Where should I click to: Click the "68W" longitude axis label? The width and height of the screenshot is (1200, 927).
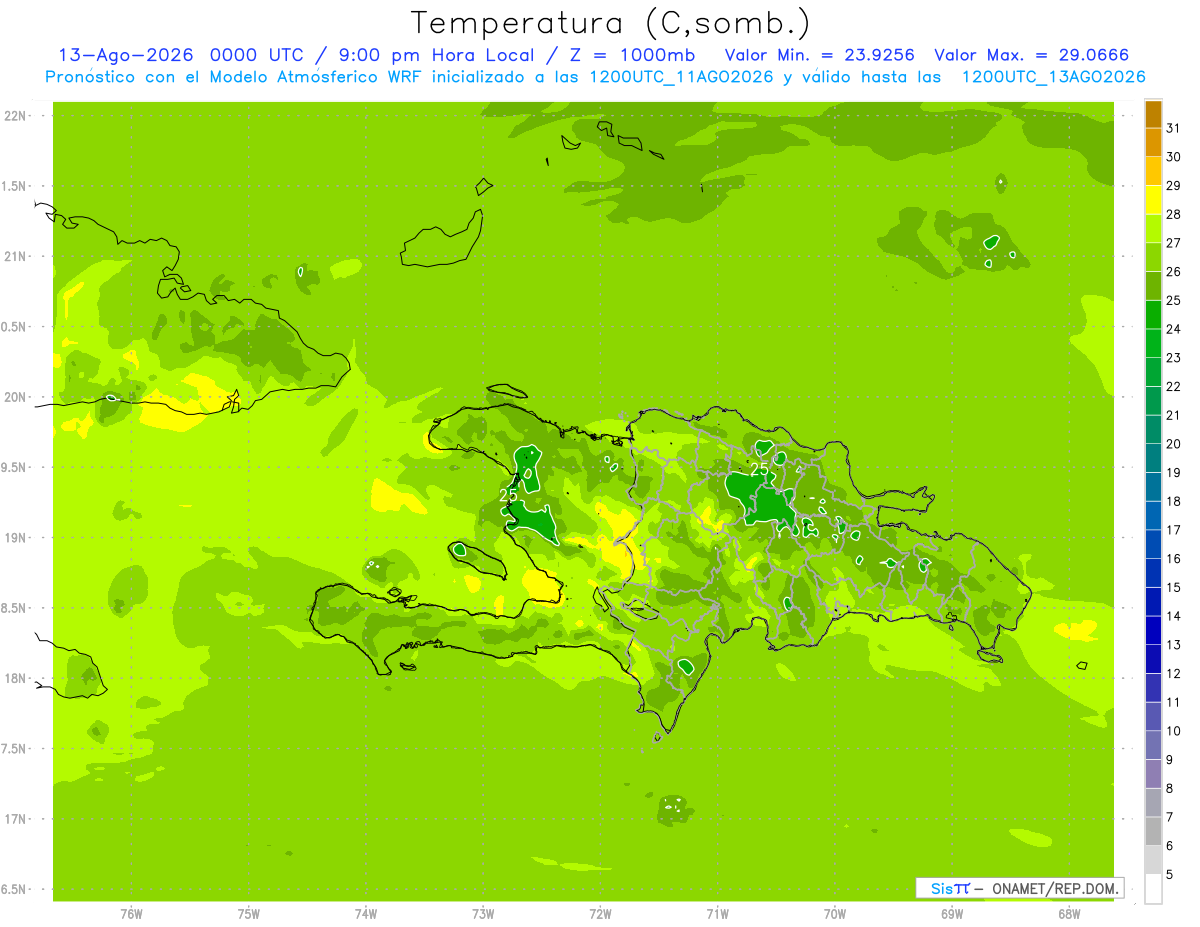tap(1069, 913)
